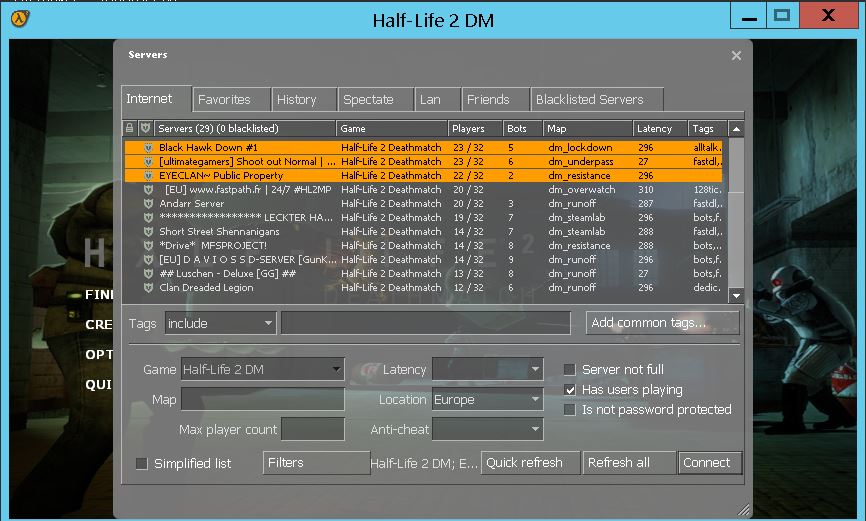Click the resize grip in the Servers dialog corner

coord(744,508)
